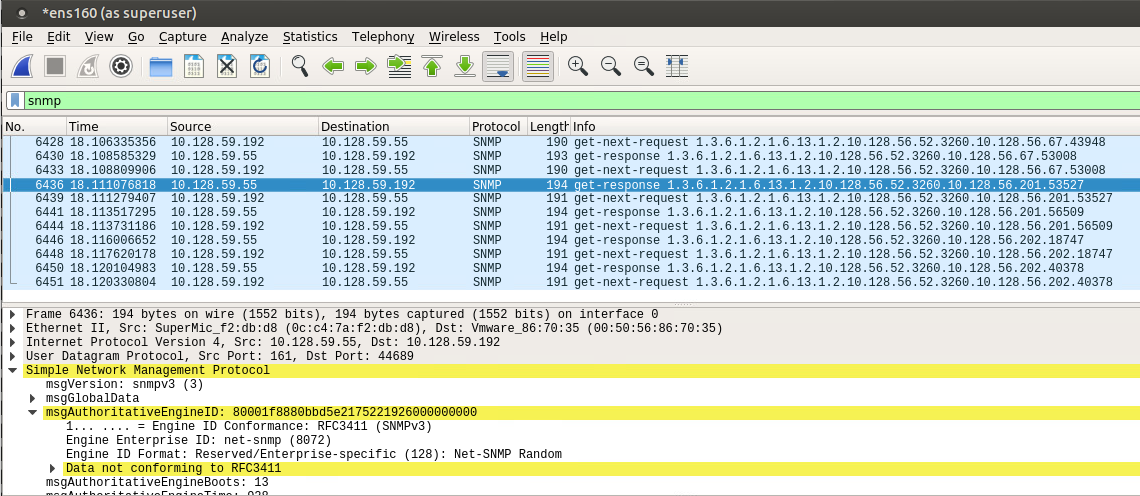Viewport: 1140px width, 496px height.
Task: Sort packets by Protocol column
Action: 498,127
